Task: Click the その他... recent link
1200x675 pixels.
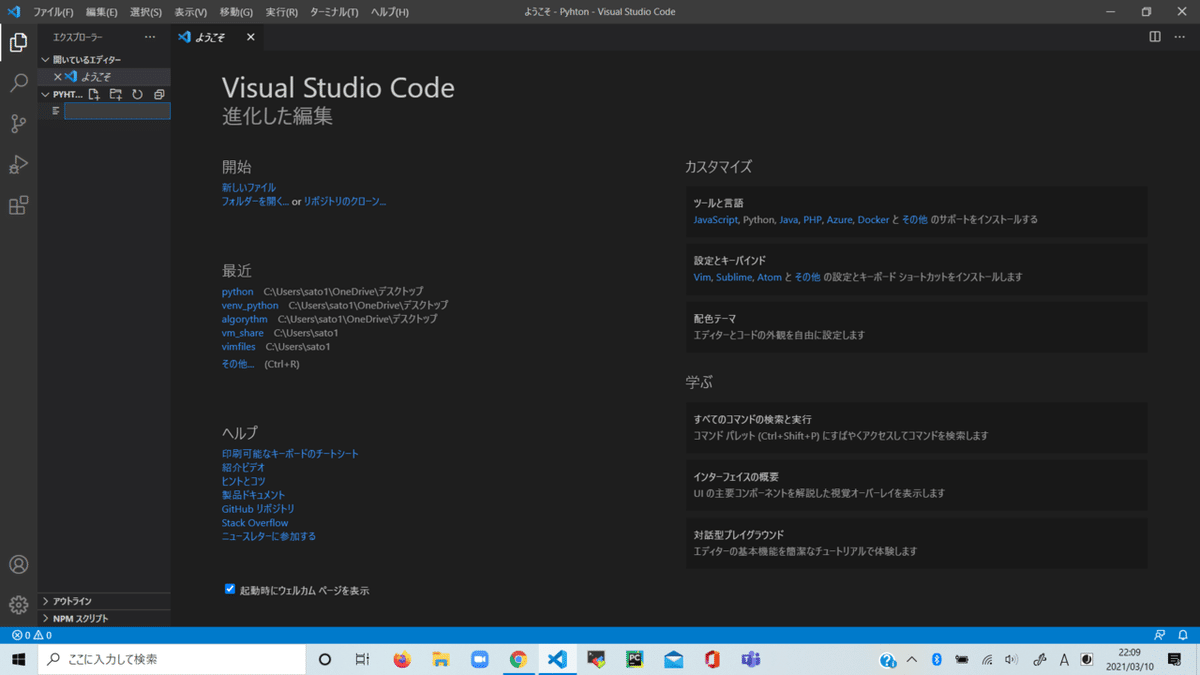Action: coord(238,364)
